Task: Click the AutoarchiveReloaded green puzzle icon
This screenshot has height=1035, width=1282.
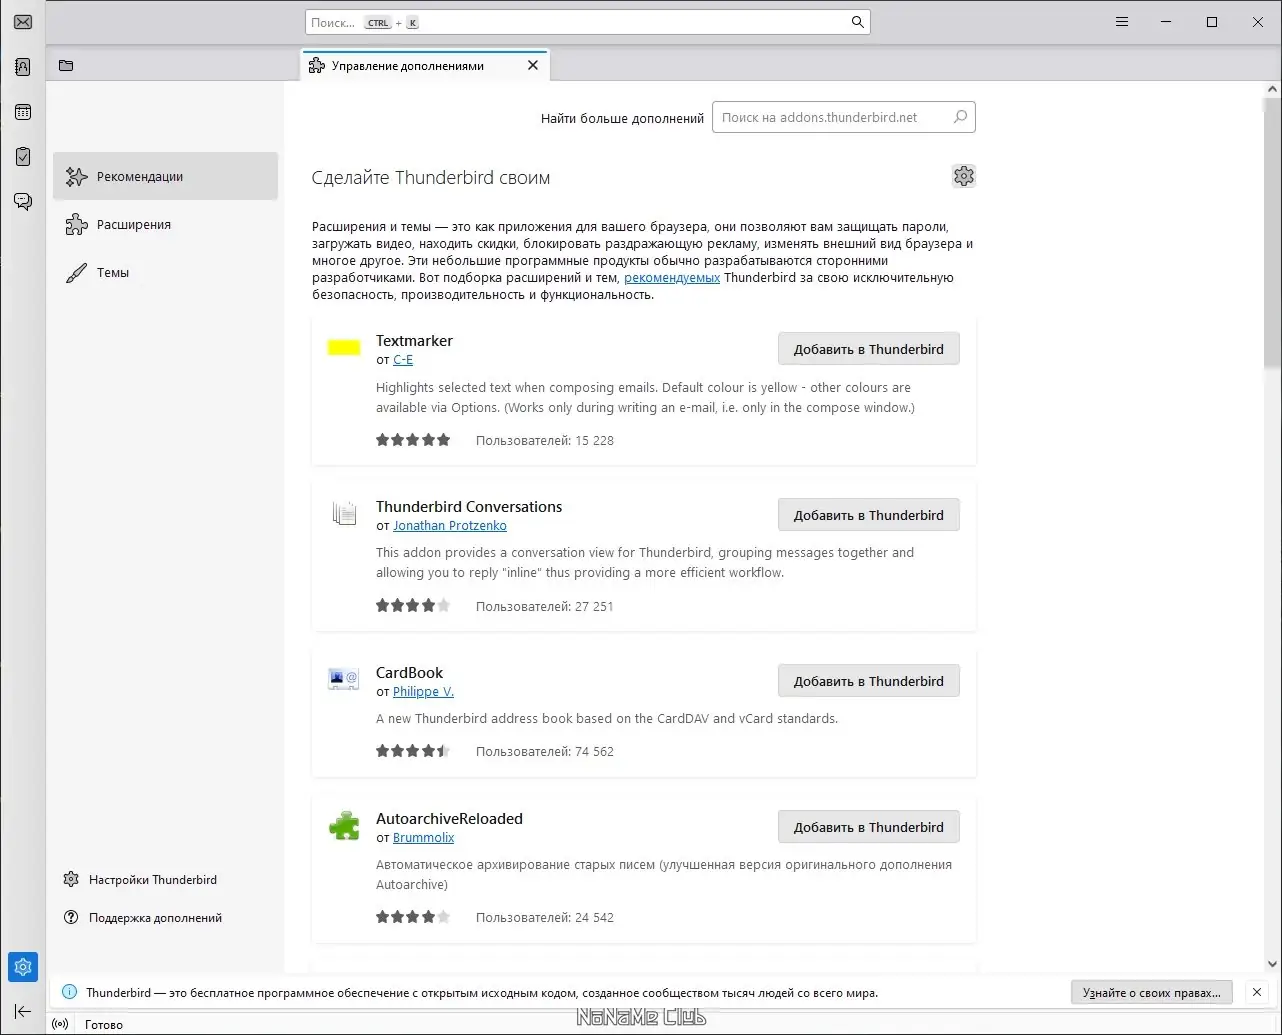Action: [344, 826]
